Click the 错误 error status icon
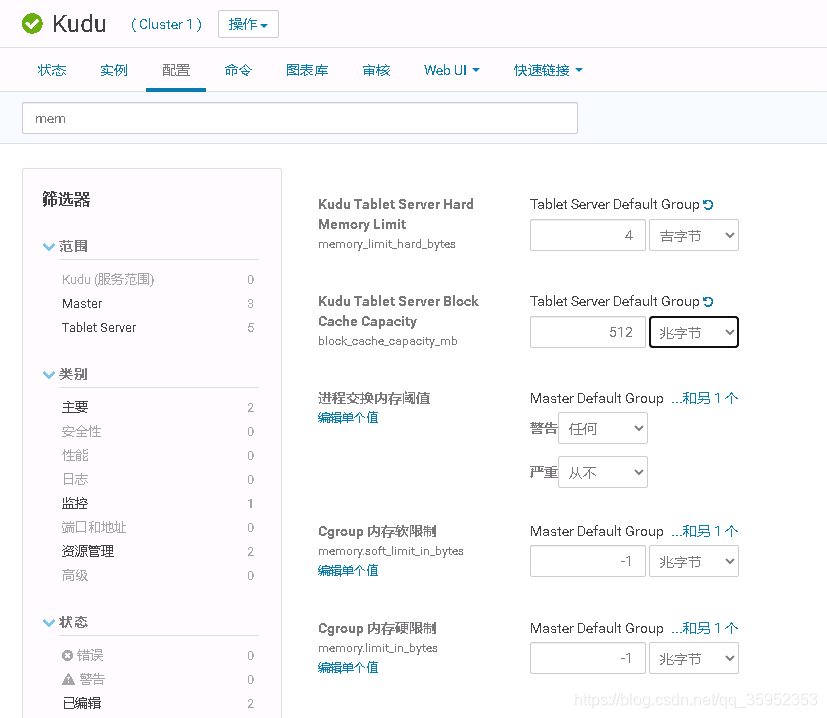Viewport: 827px width, 718px height. click(x=67, y=655)
